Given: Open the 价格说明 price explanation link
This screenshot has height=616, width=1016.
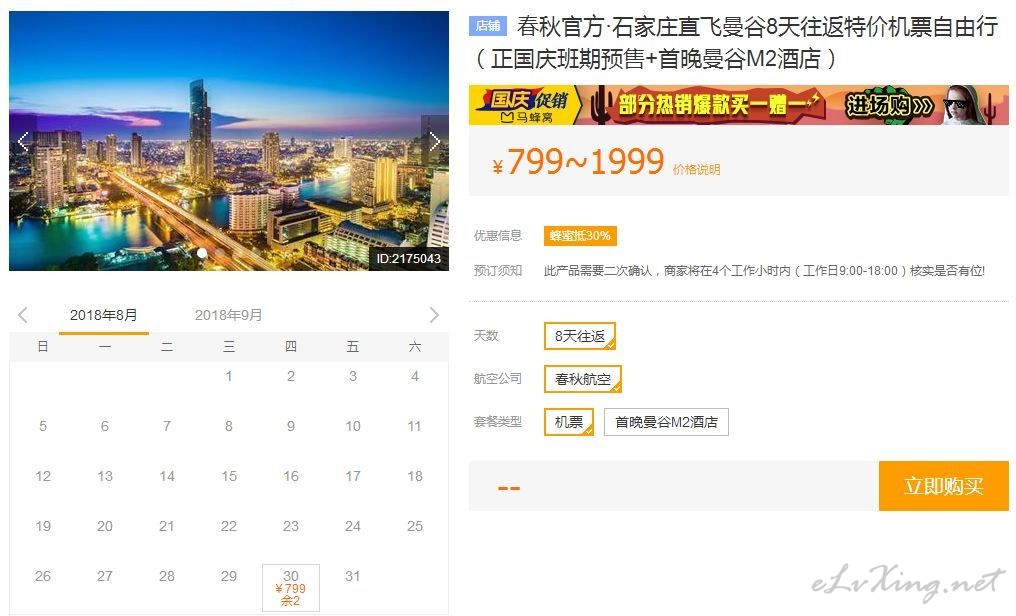Looking at the screenshot, I should (x=697, y=170).
